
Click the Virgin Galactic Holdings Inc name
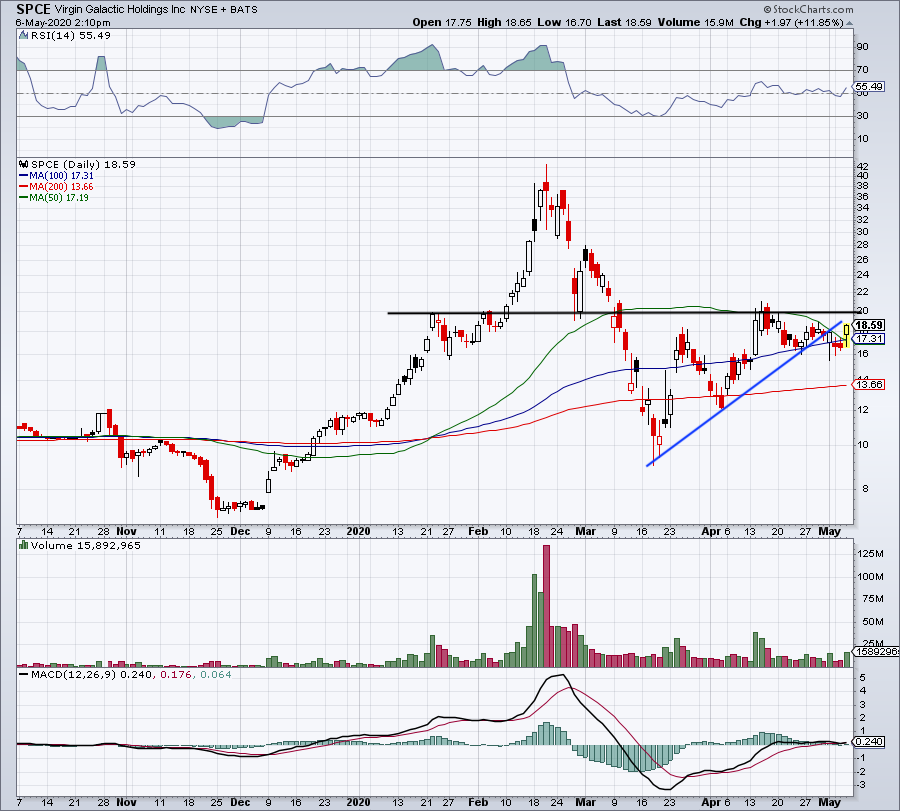tap(120, 10)
